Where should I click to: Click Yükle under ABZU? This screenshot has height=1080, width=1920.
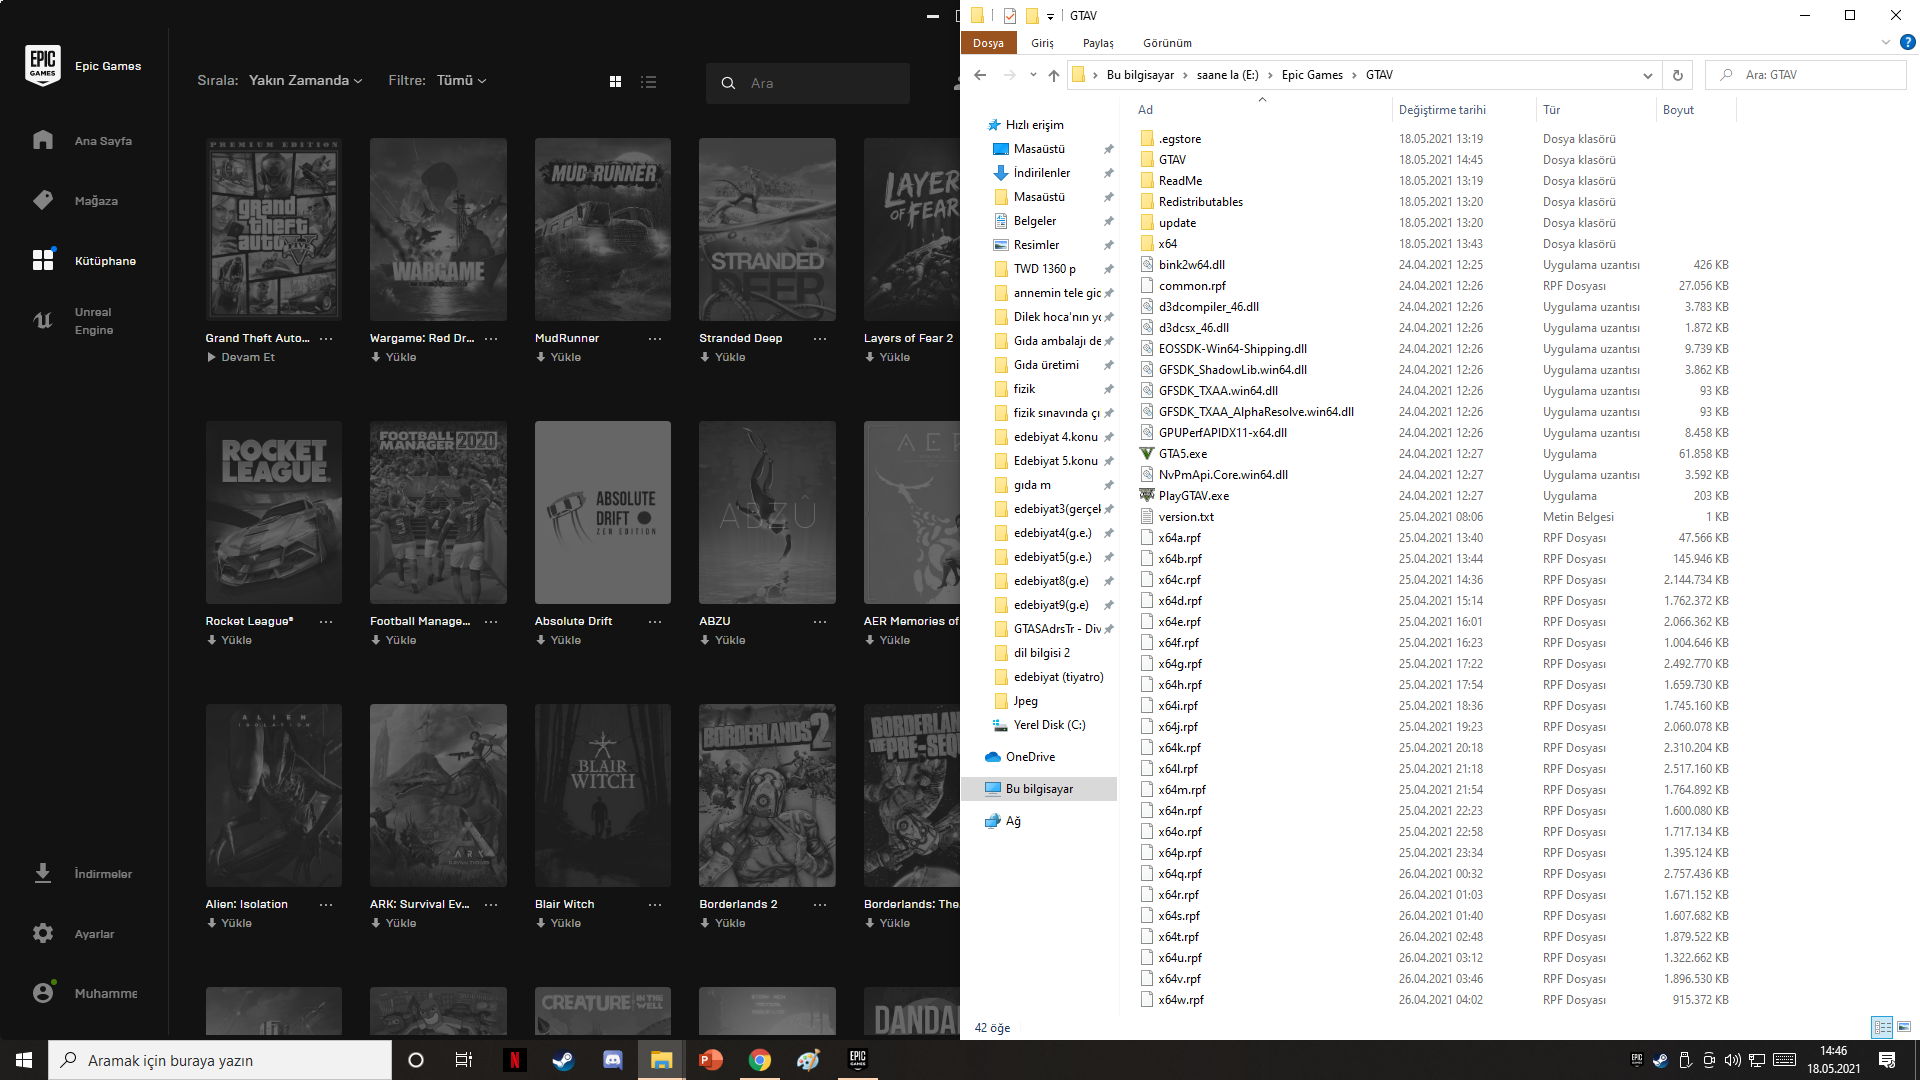[x=722, y=640]
